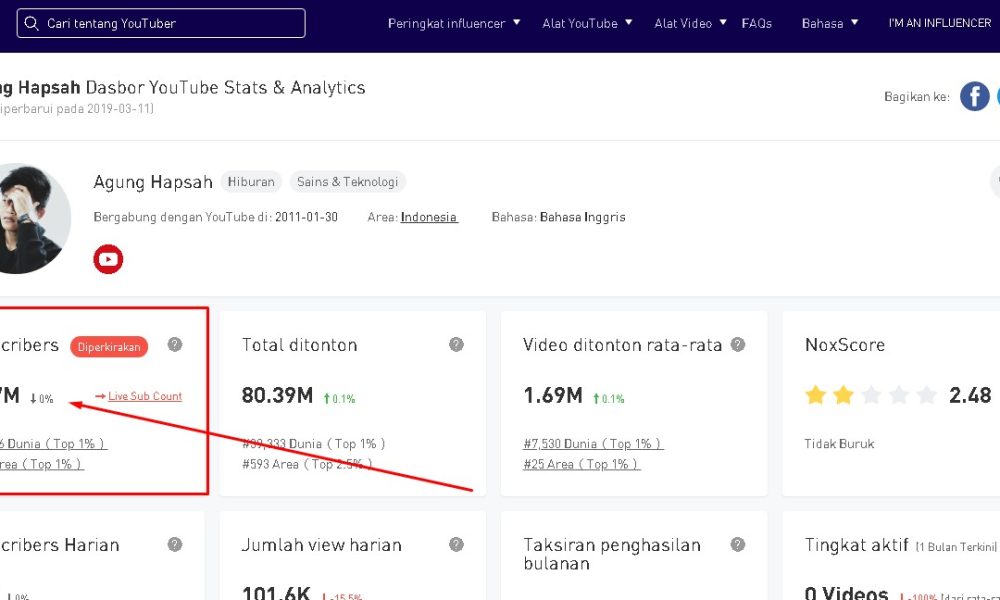
Task: Click the NoxScore card title
Action: [845, 345]
